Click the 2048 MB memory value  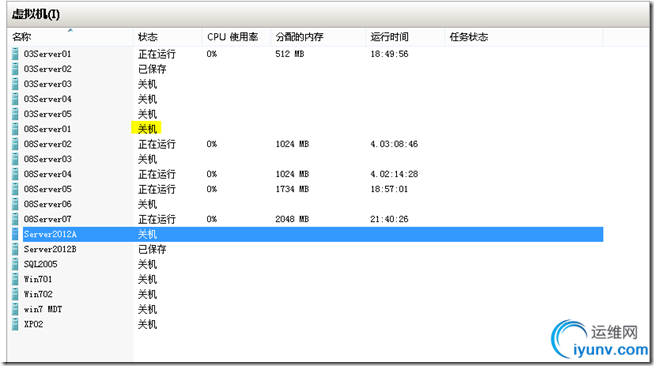click(292, 219)
